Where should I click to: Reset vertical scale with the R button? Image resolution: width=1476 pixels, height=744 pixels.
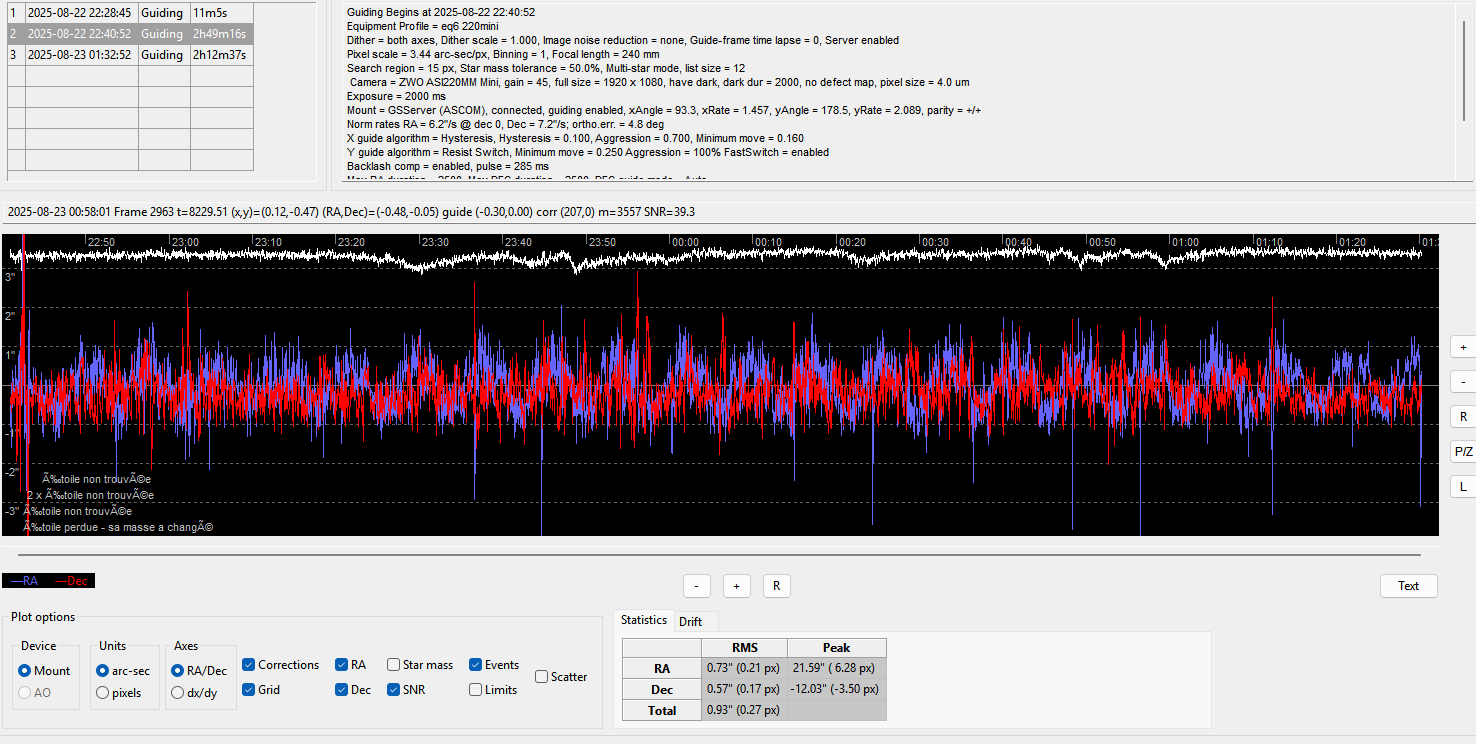tap(1463, 416)
